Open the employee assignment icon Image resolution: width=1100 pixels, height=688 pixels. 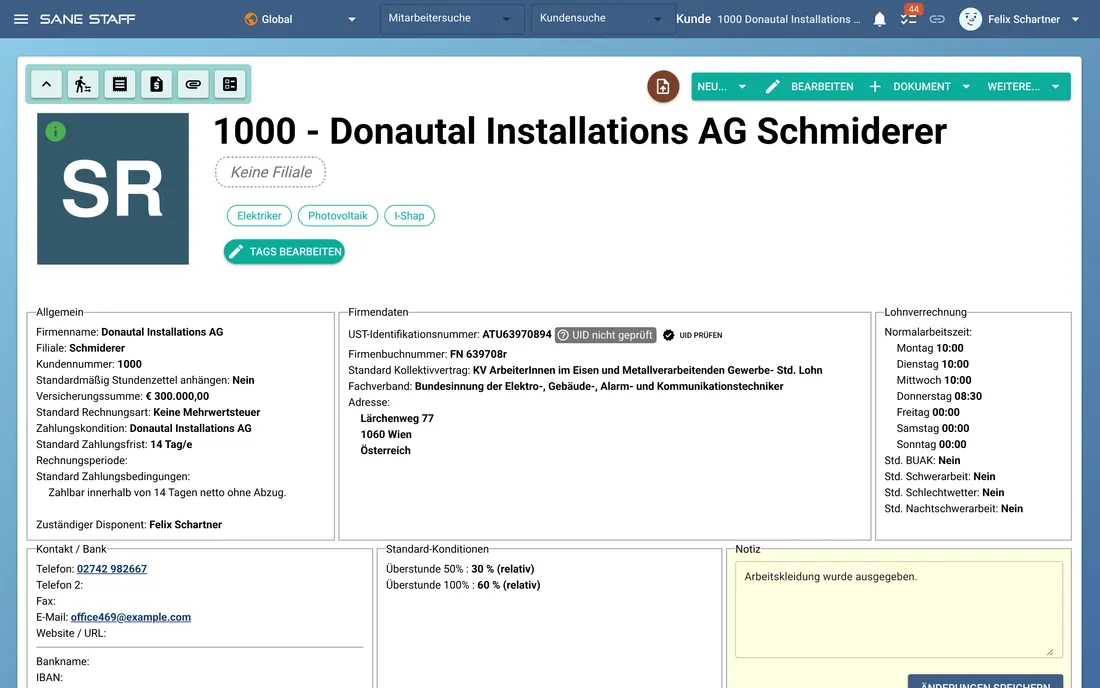tap(83, 84)
